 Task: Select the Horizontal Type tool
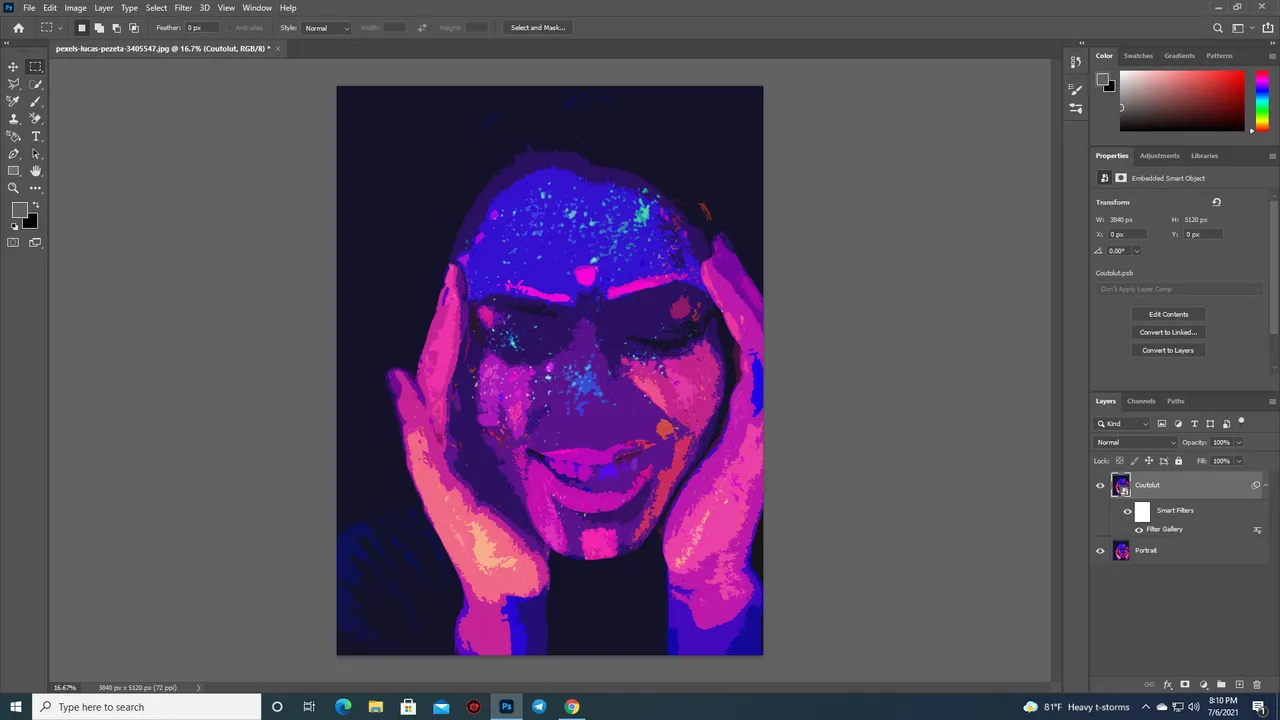(x=35, y=136)
